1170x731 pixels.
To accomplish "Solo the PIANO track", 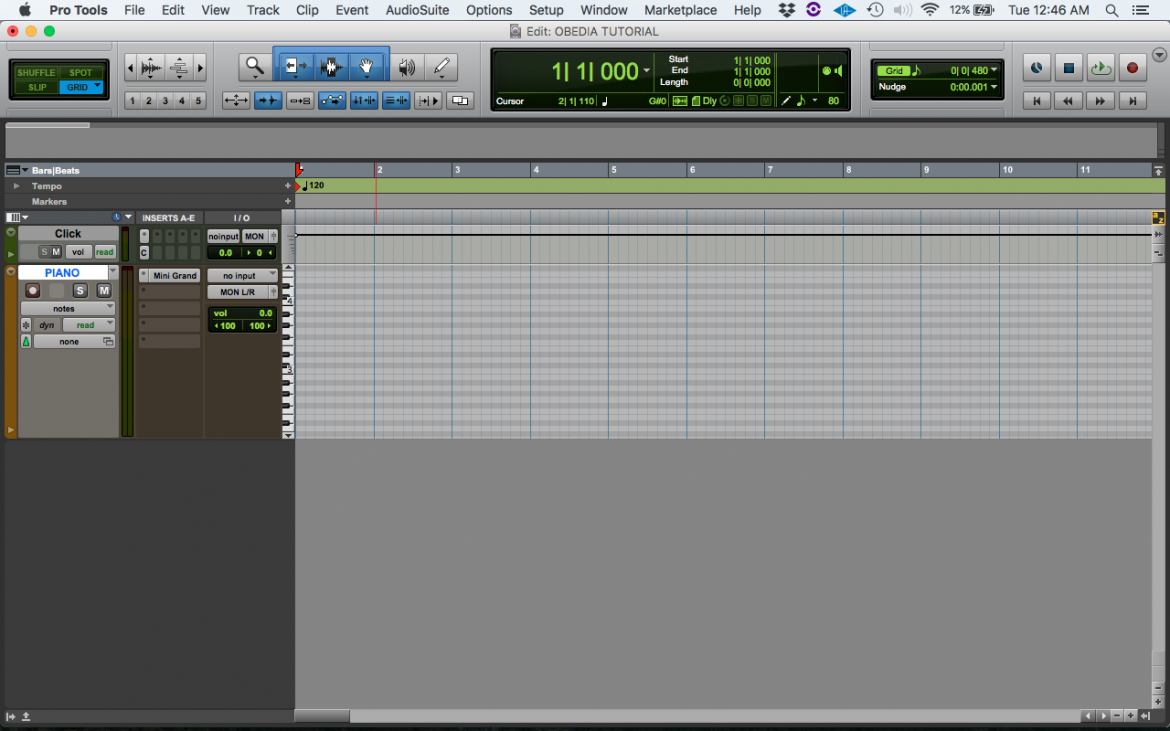I will click(x=80, y=290).
